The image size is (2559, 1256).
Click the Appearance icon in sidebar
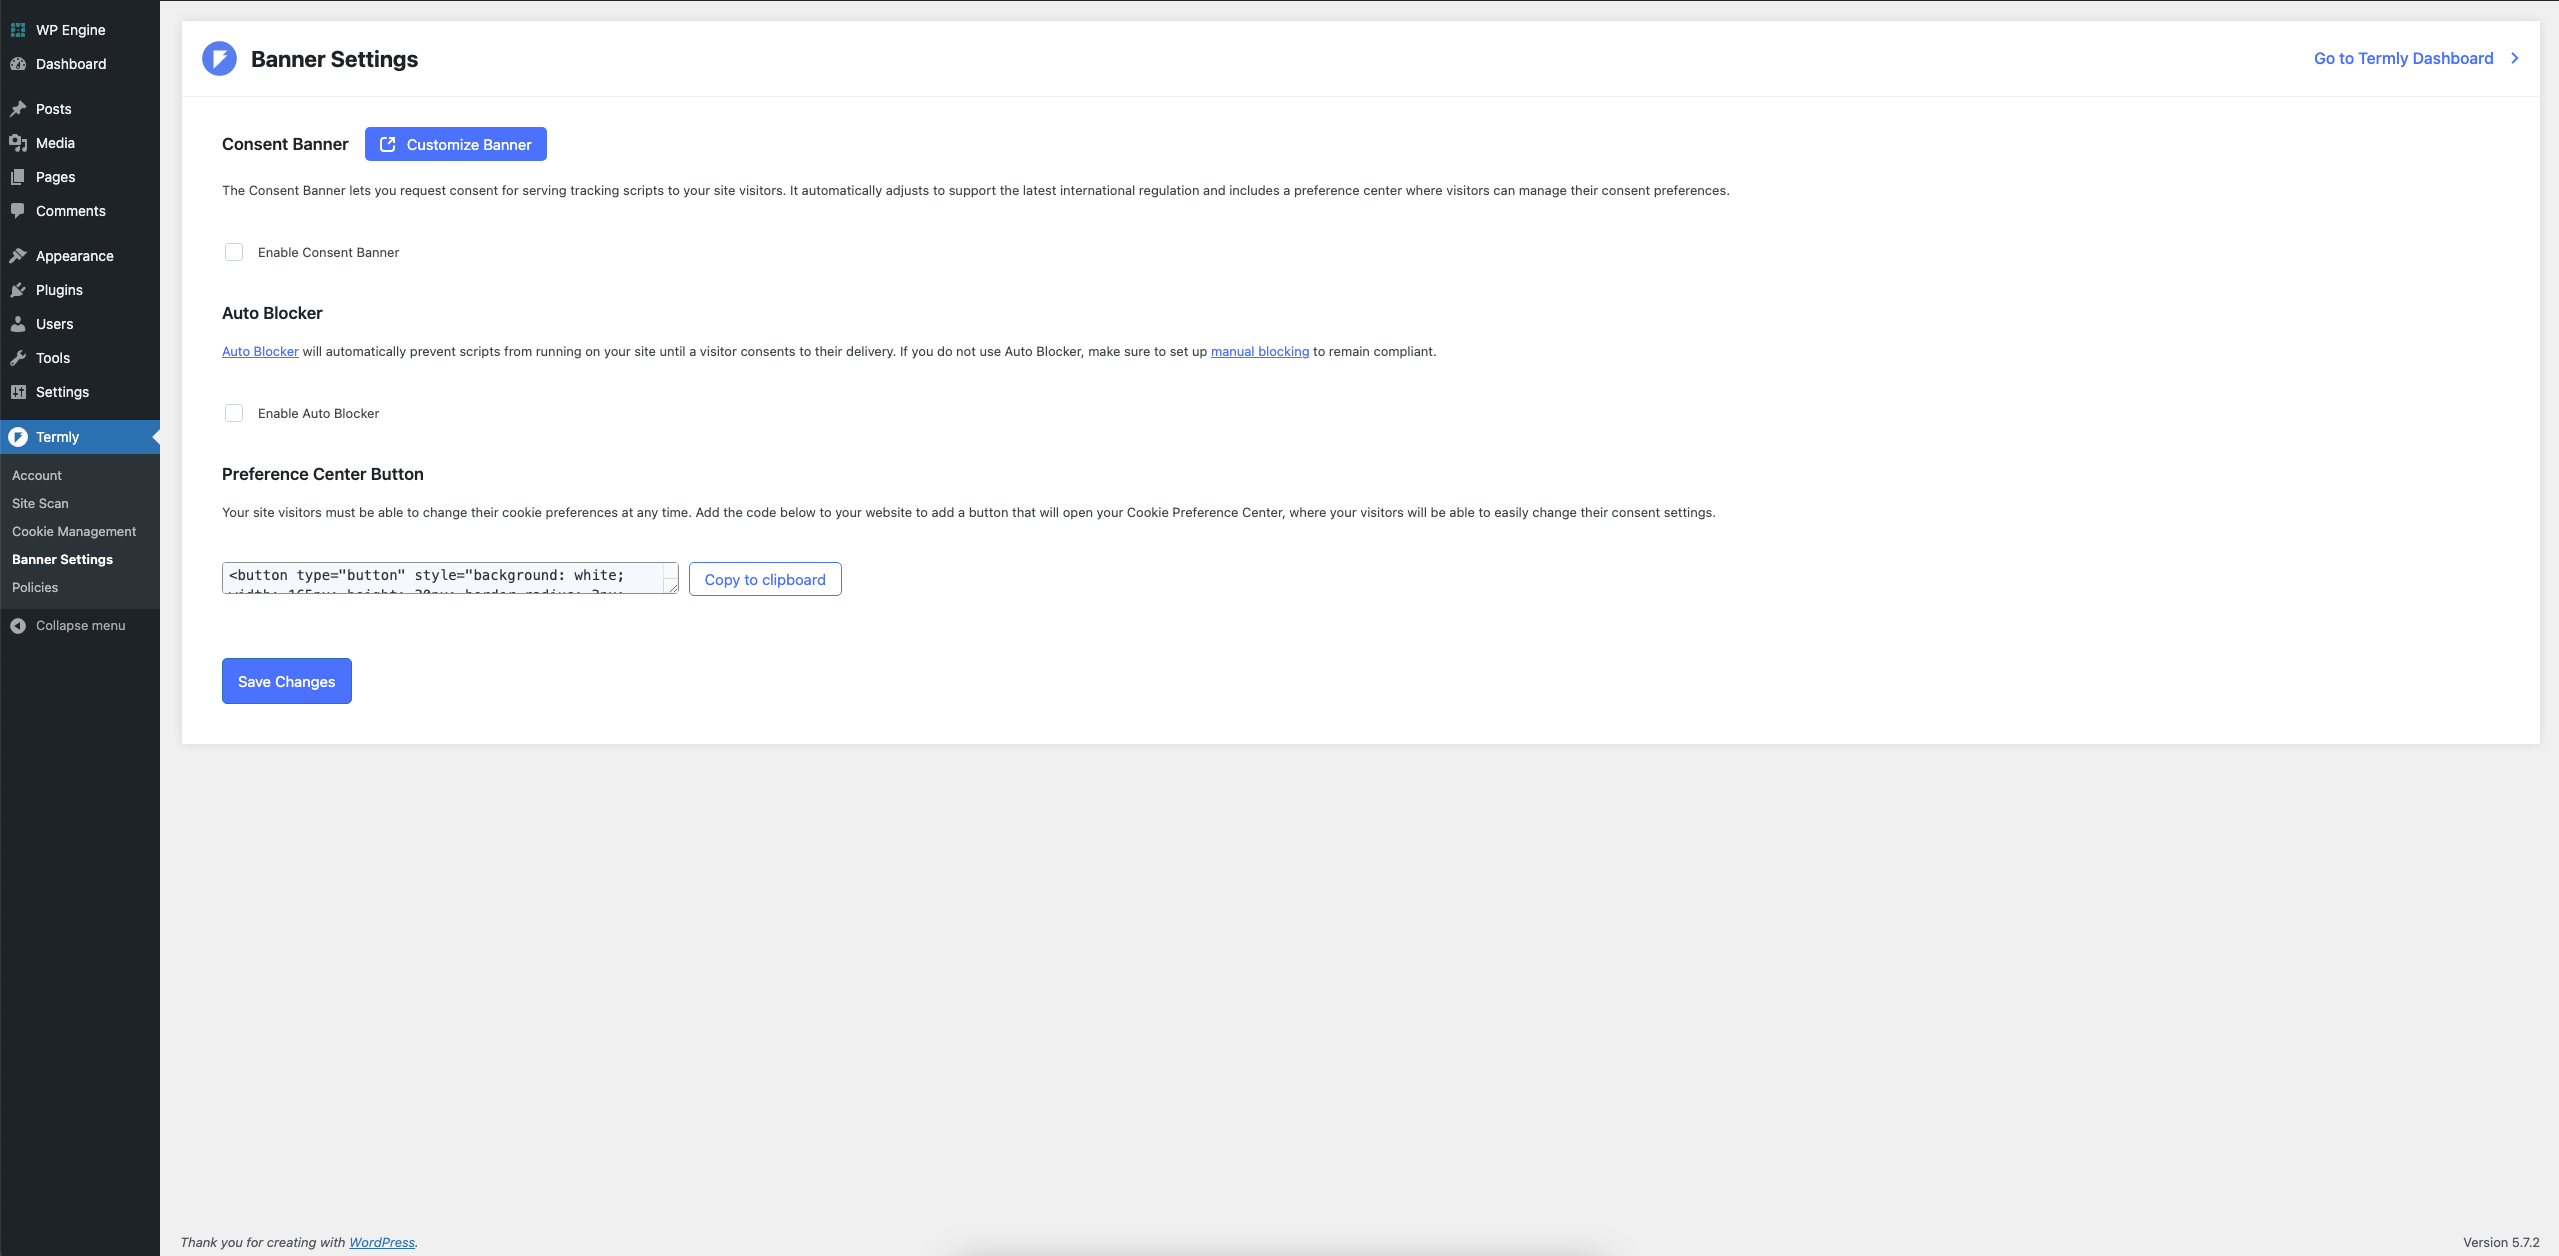(x=18, y=254)
